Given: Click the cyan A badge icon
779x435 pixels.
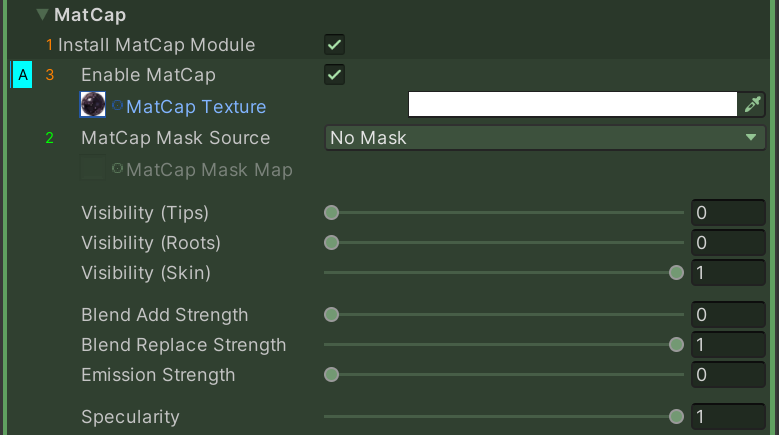Looking at the screenshot, I should click(23, 75).
